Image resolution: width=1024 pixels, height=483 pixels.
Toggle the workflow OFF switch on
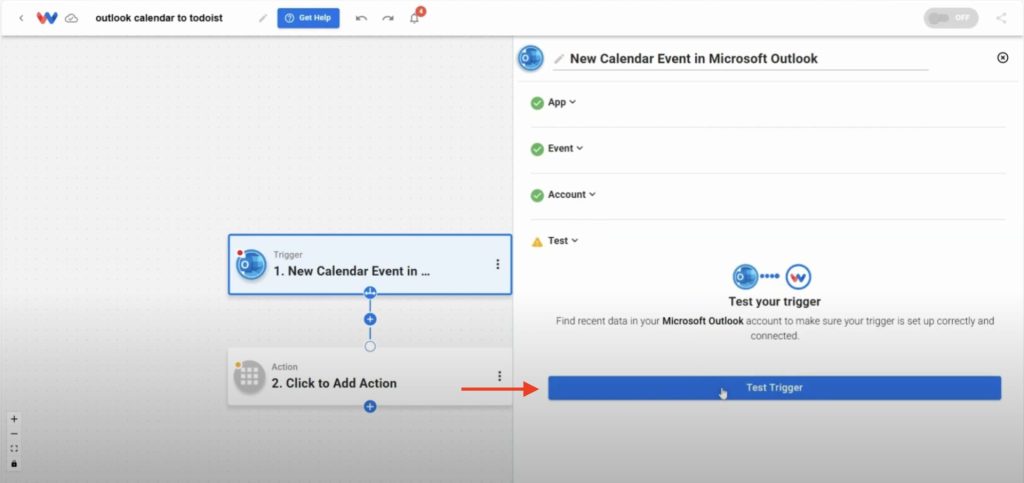(951, 18)
